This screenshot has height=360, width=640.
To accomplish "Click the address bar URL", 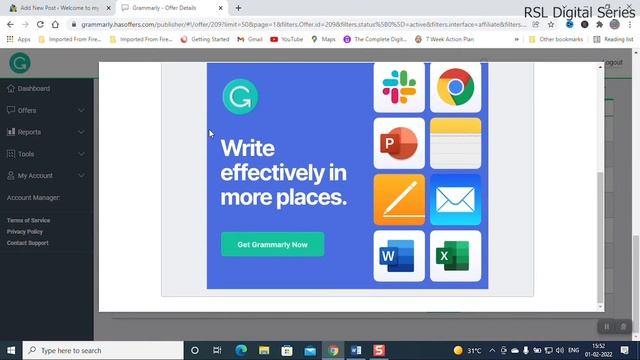I will pyautogui.click(x=303, y=24).
